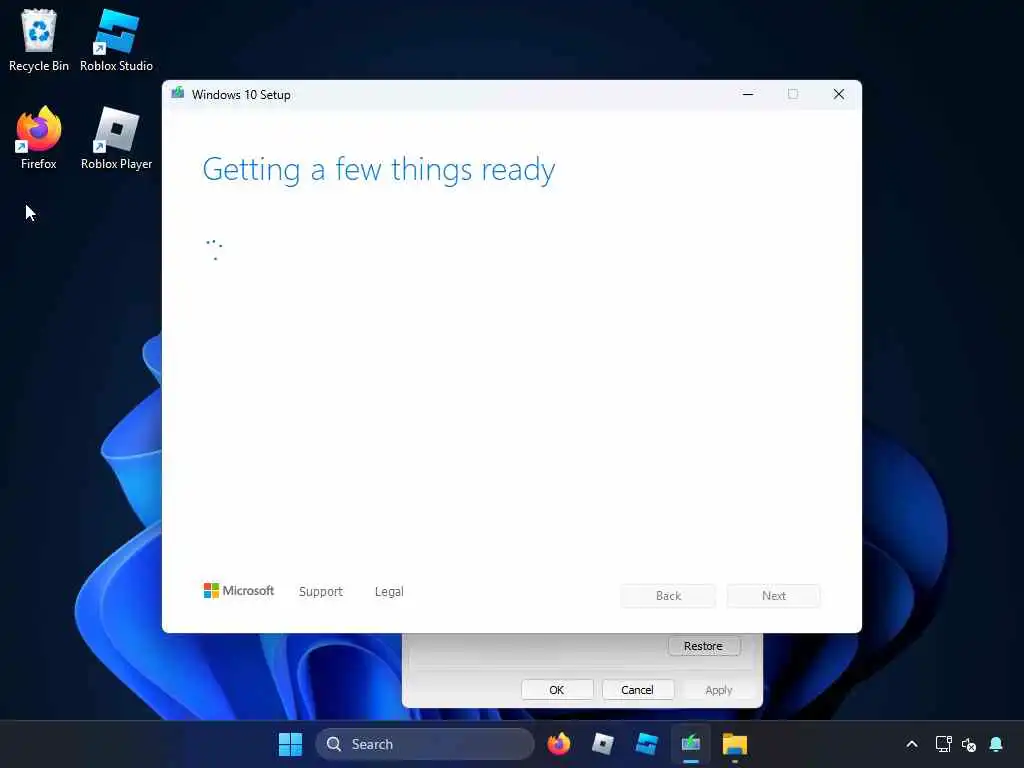Click Restore in the background dialog
The image size is (1024, 768).
tap(704, 646)
